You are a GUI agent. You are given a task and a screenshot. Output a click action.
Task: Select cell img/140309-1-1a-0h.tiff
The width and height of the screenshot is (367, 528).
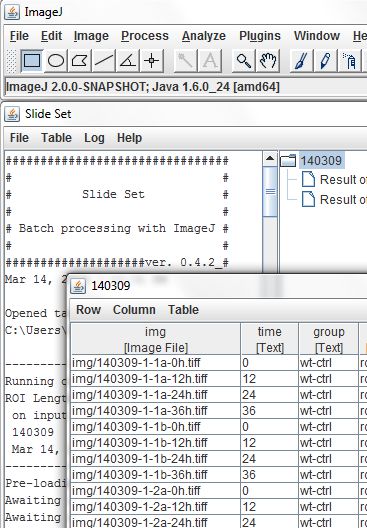156,363
